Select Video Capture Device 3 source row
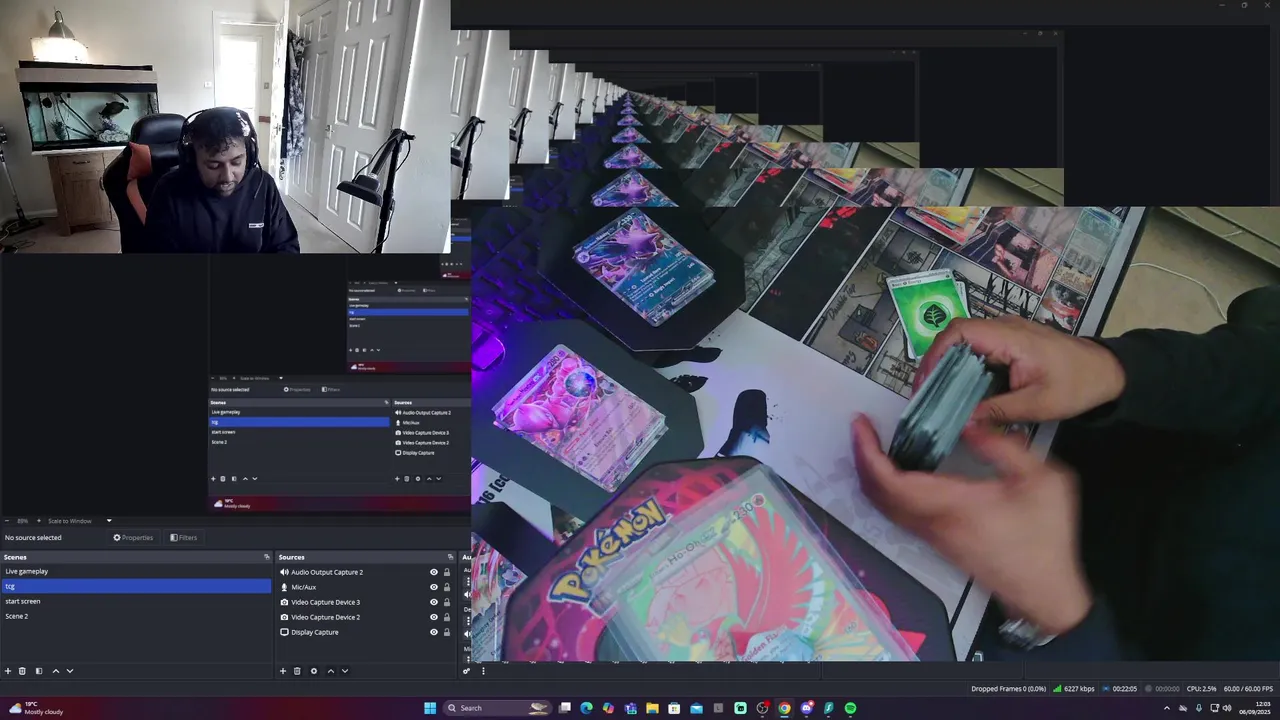 366,602
